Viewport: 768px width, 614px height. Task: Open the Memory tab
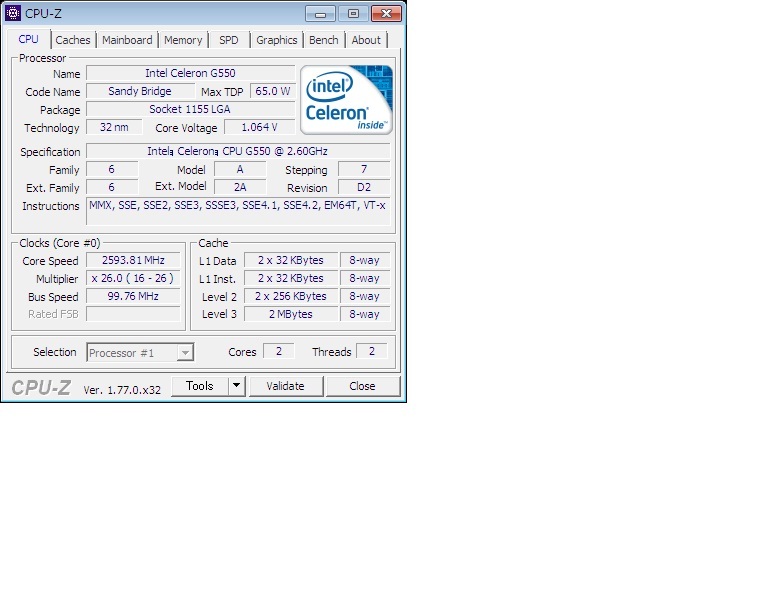click(183, 40)
